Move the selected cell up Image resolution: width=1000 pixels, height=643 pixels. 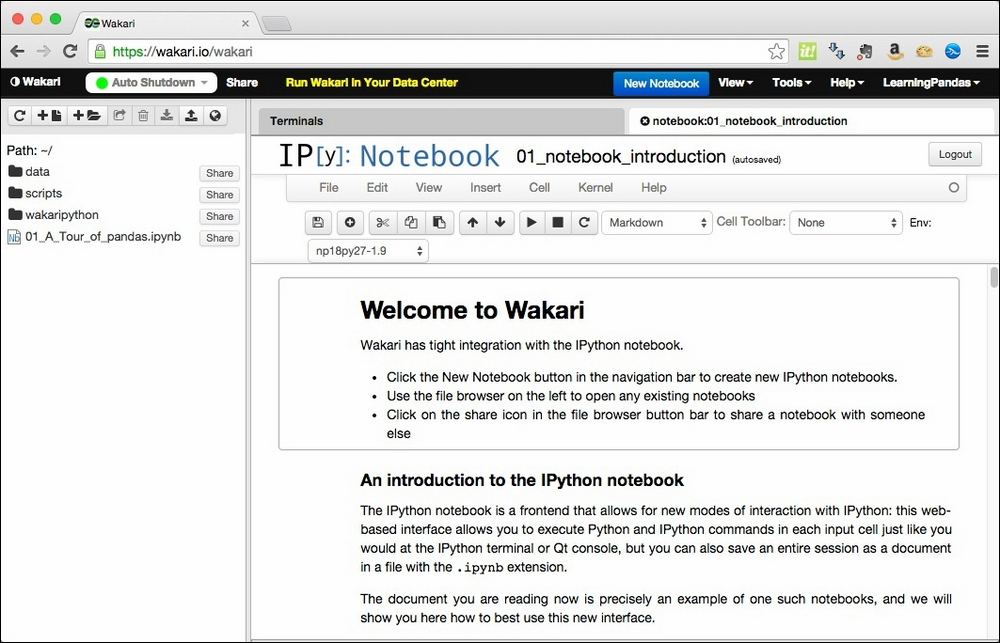[473, 223]
